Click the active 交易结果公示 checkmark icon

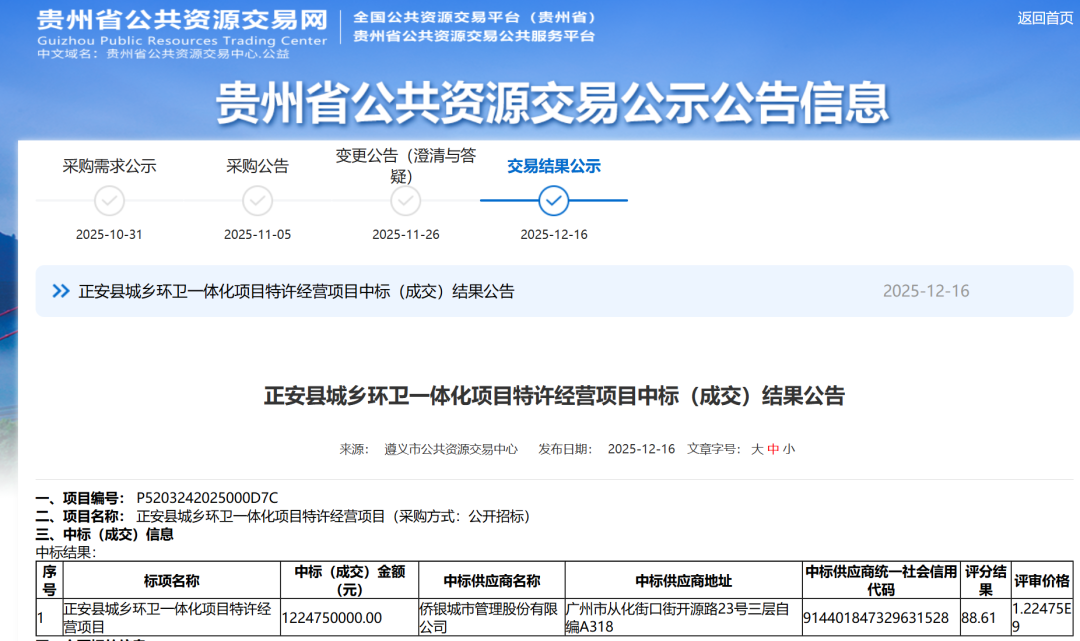554,201
